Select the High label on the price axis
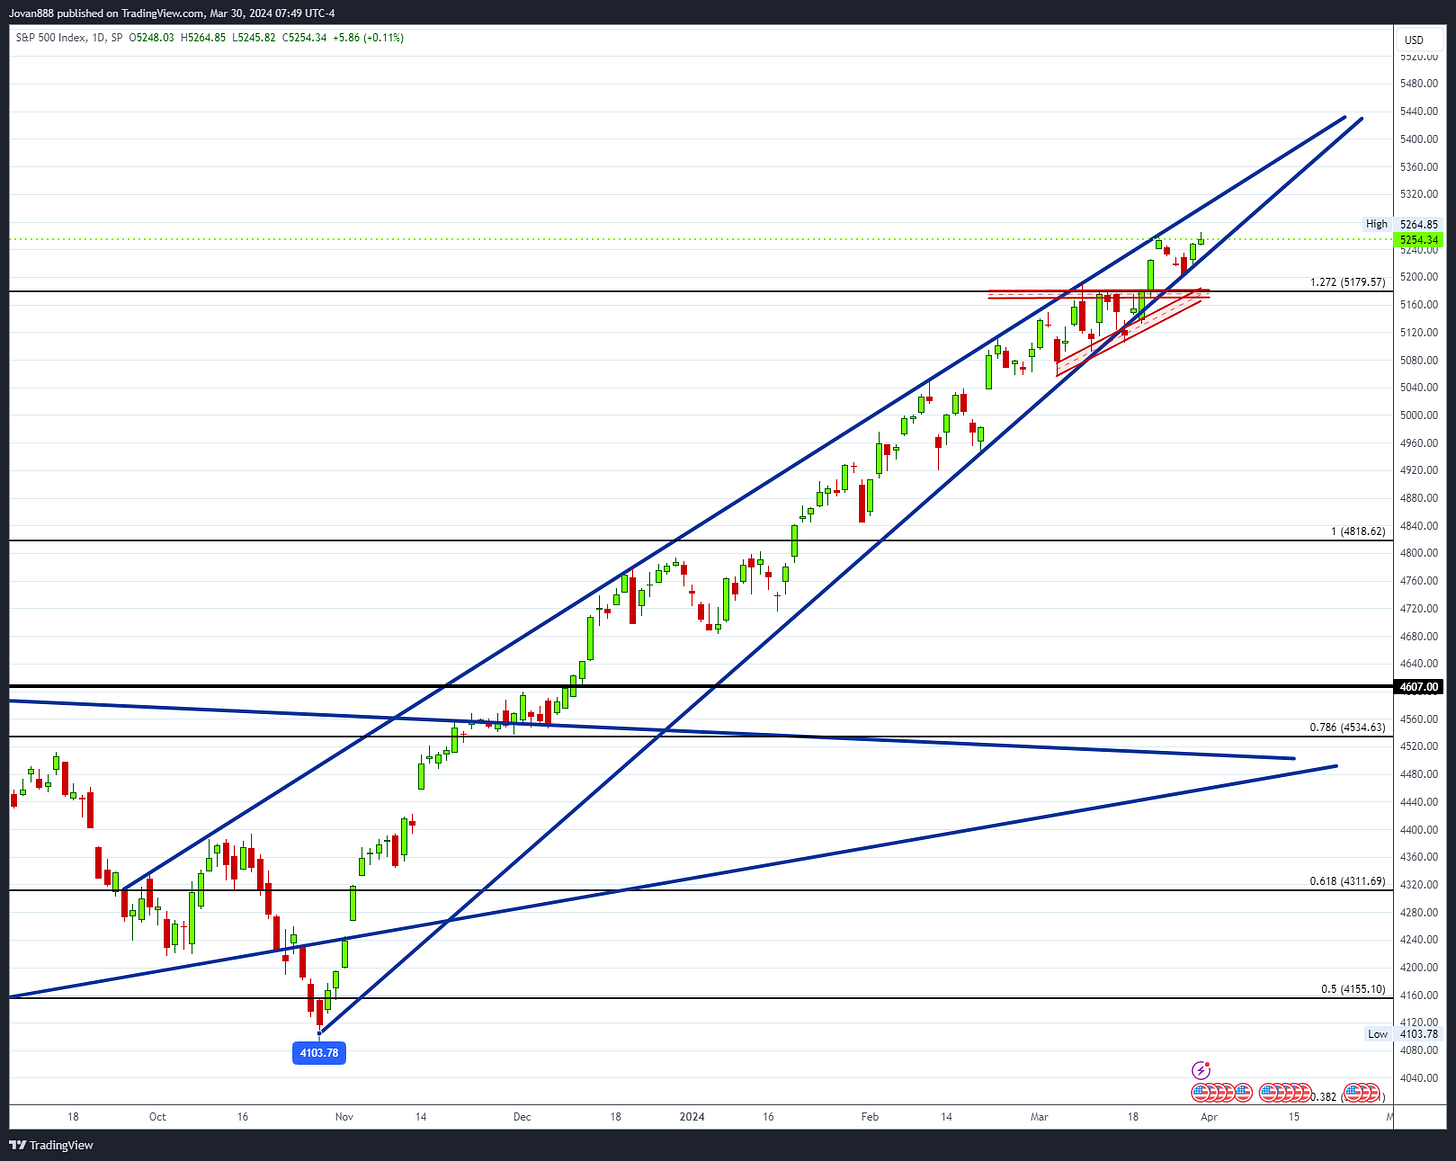 [1377, 224]
